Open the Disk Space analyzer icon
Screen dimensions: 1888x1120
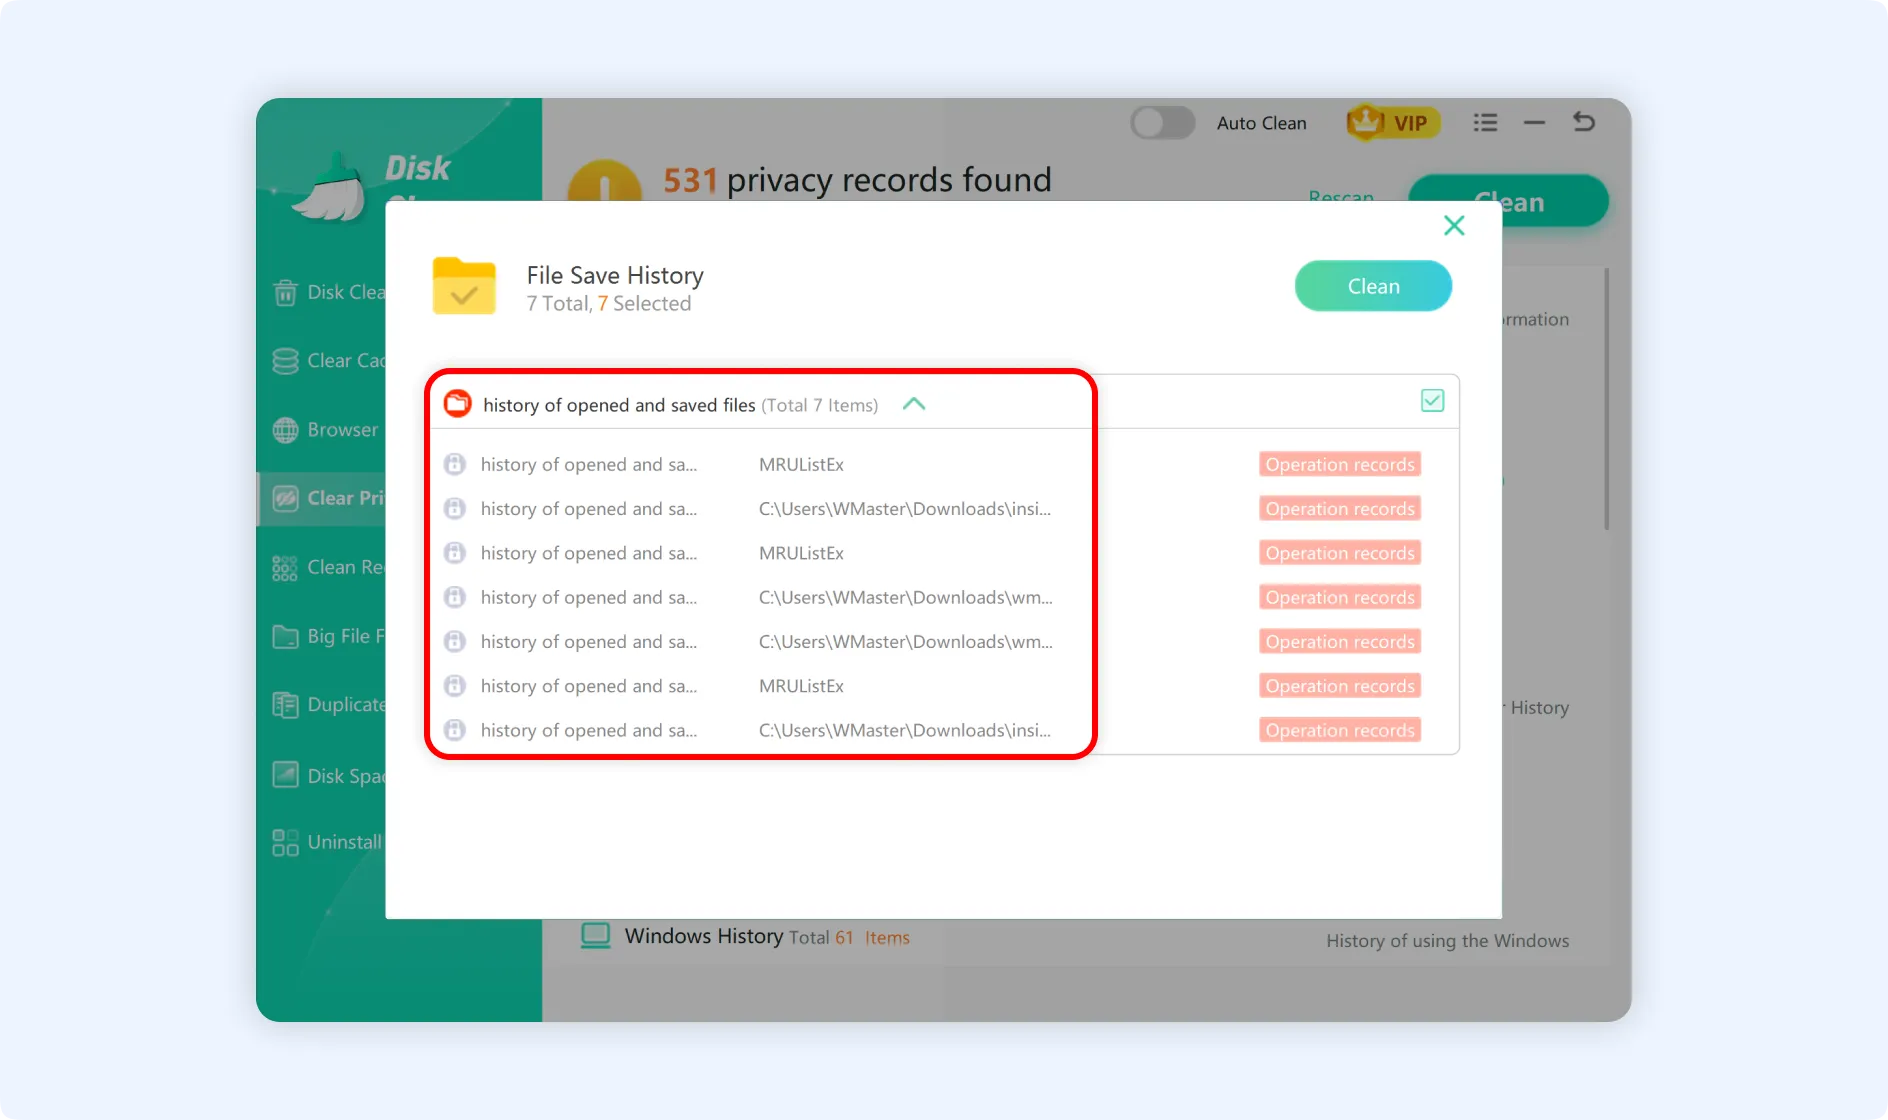pyautogui.click(x=284, y=774)
